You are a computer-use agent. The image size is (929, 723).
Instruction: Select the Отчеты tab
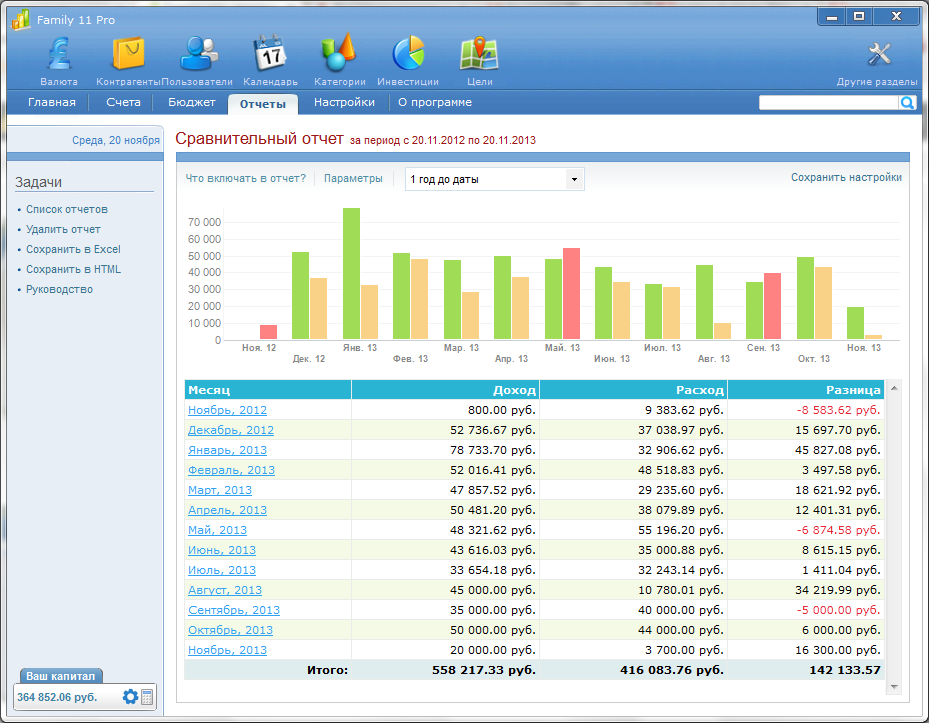pos(262,104)
